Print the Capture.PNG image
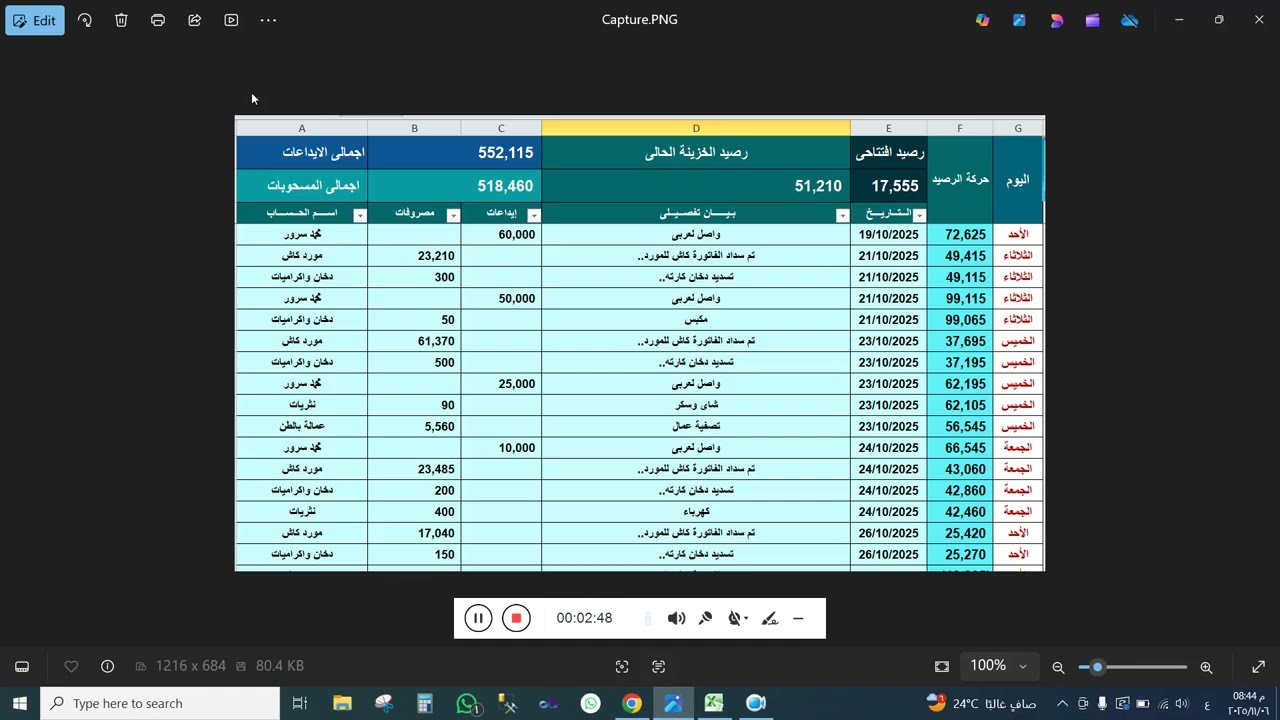1280x720 pixels. pyautogui.click(x=158, y=20)
